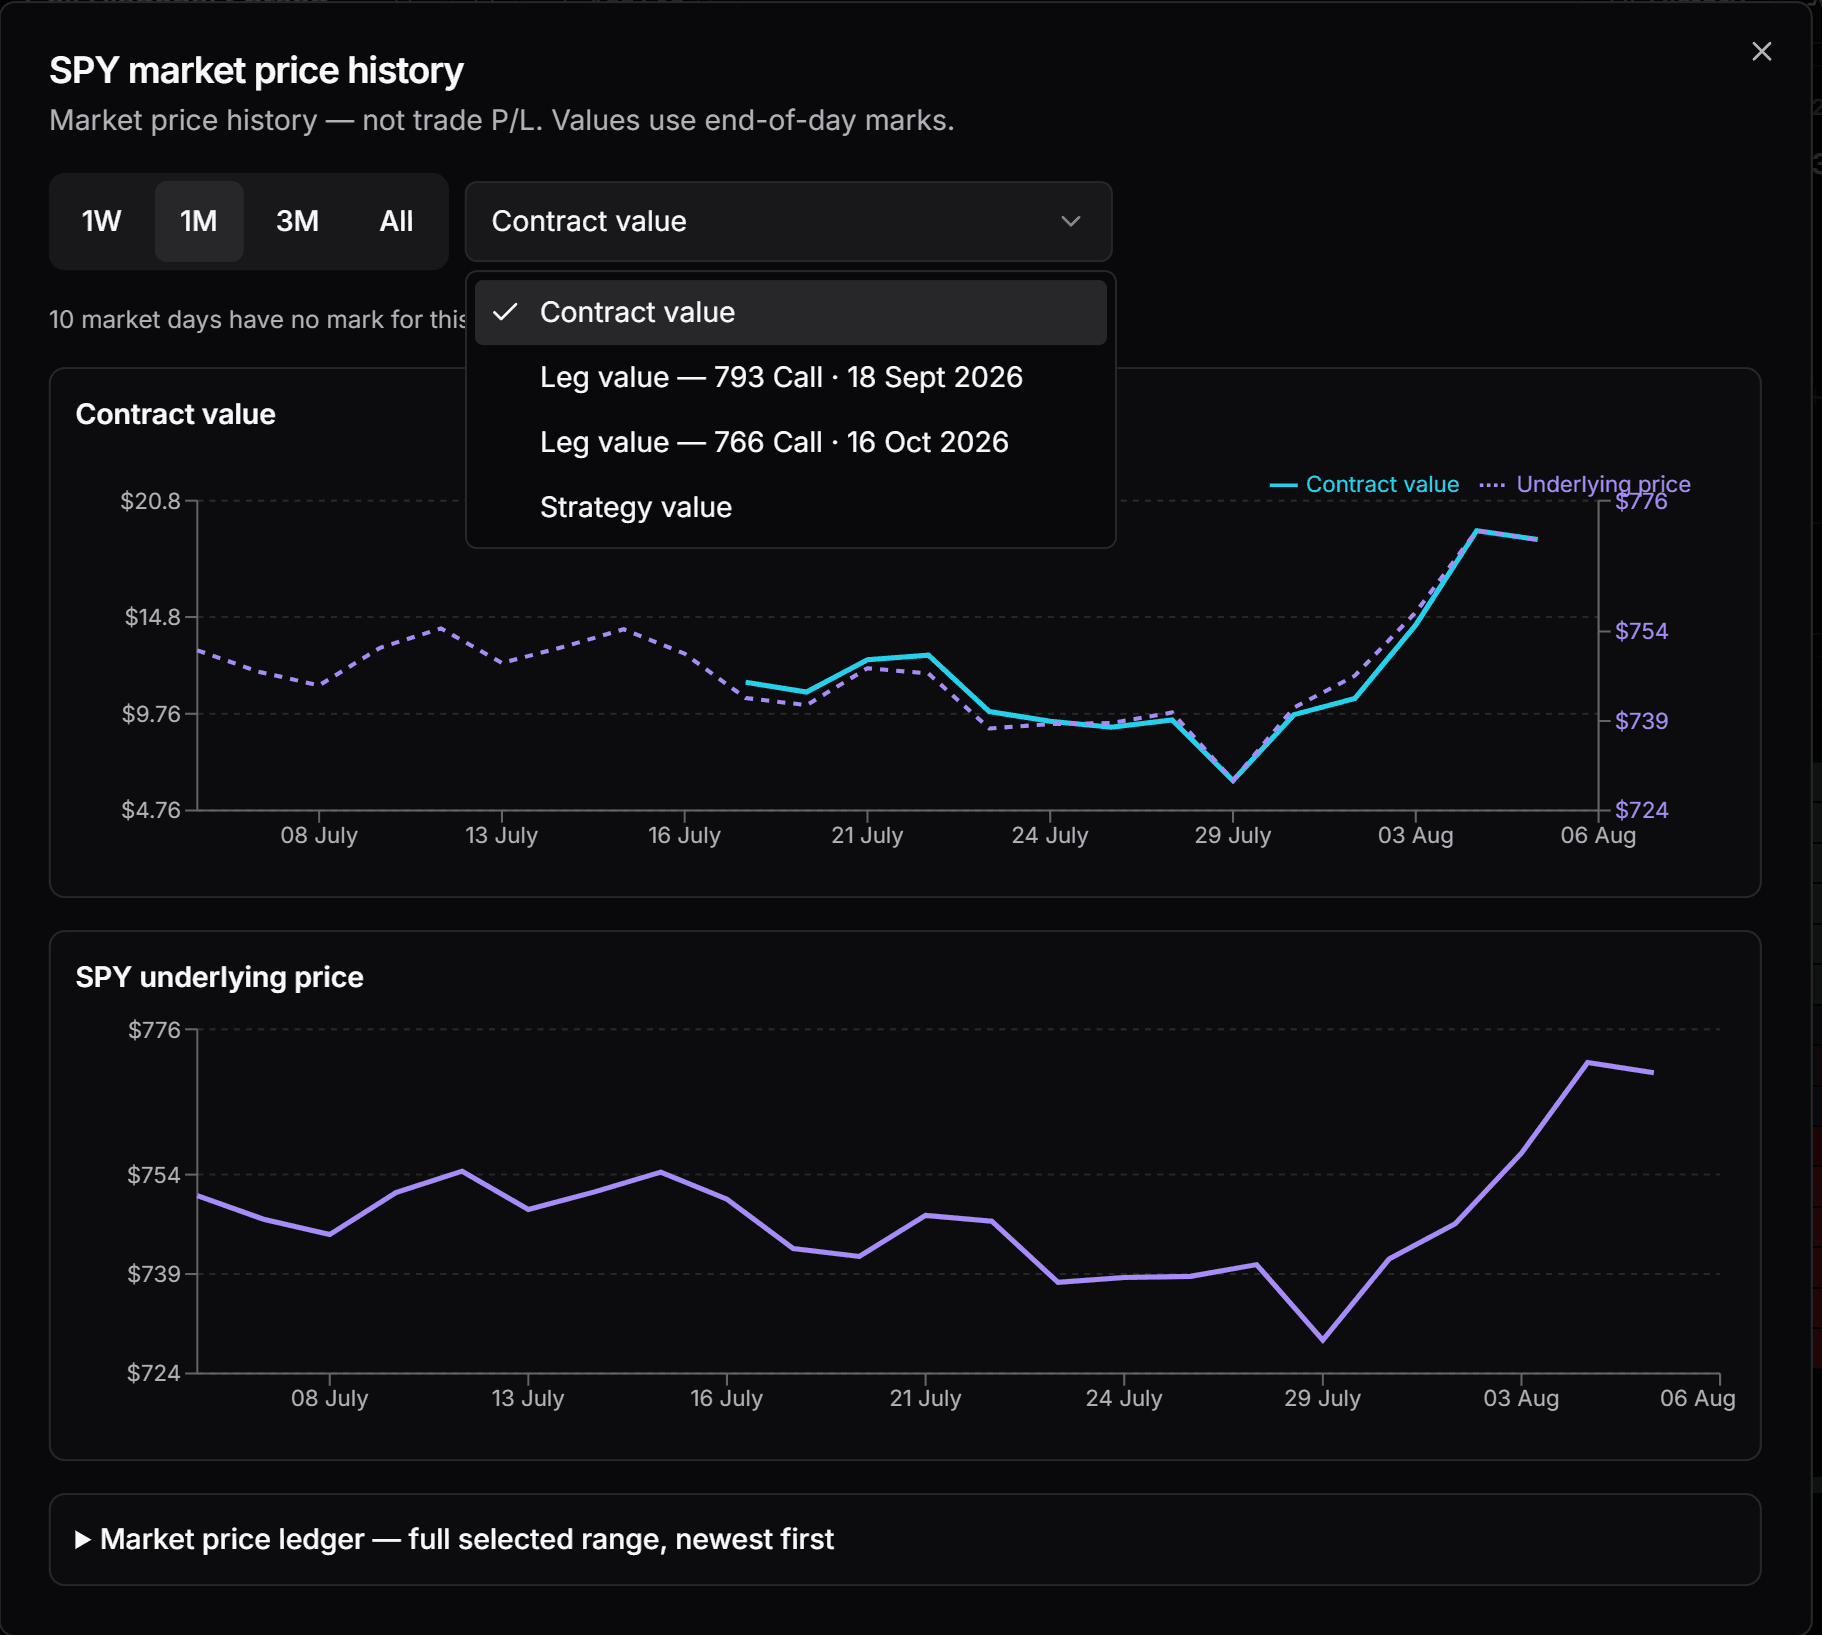Click the $9.76 axis label
The height and width of the screenshot is (1635, 1822).
coord(152,714)
